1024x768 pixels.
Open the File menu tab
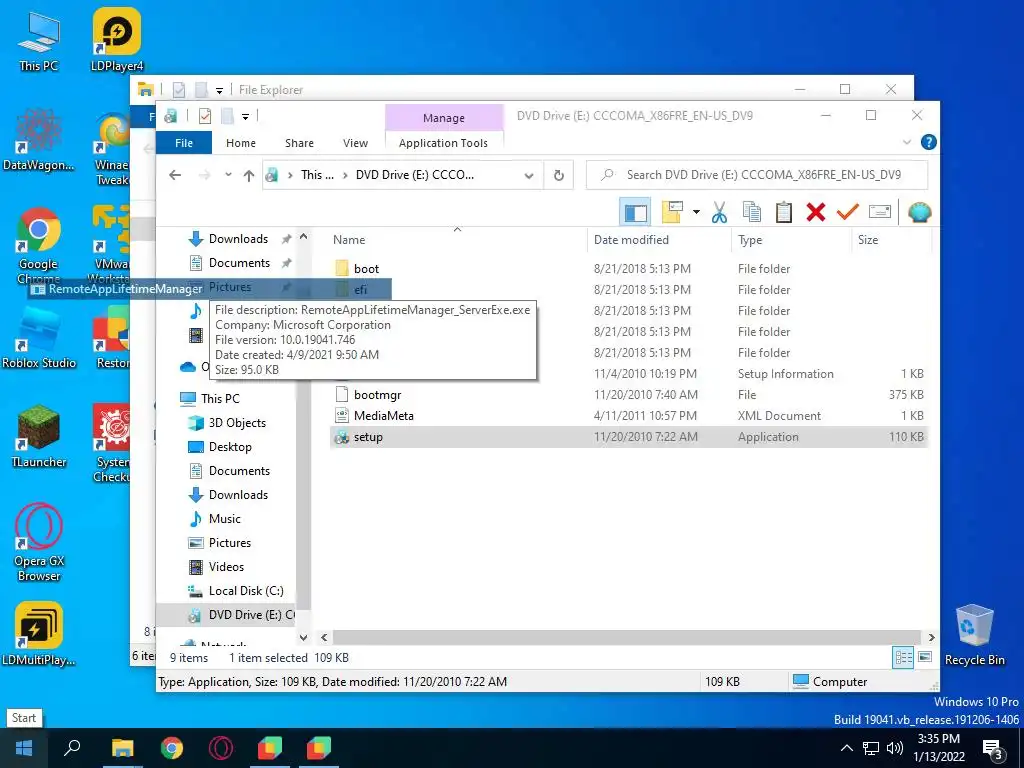184,143
